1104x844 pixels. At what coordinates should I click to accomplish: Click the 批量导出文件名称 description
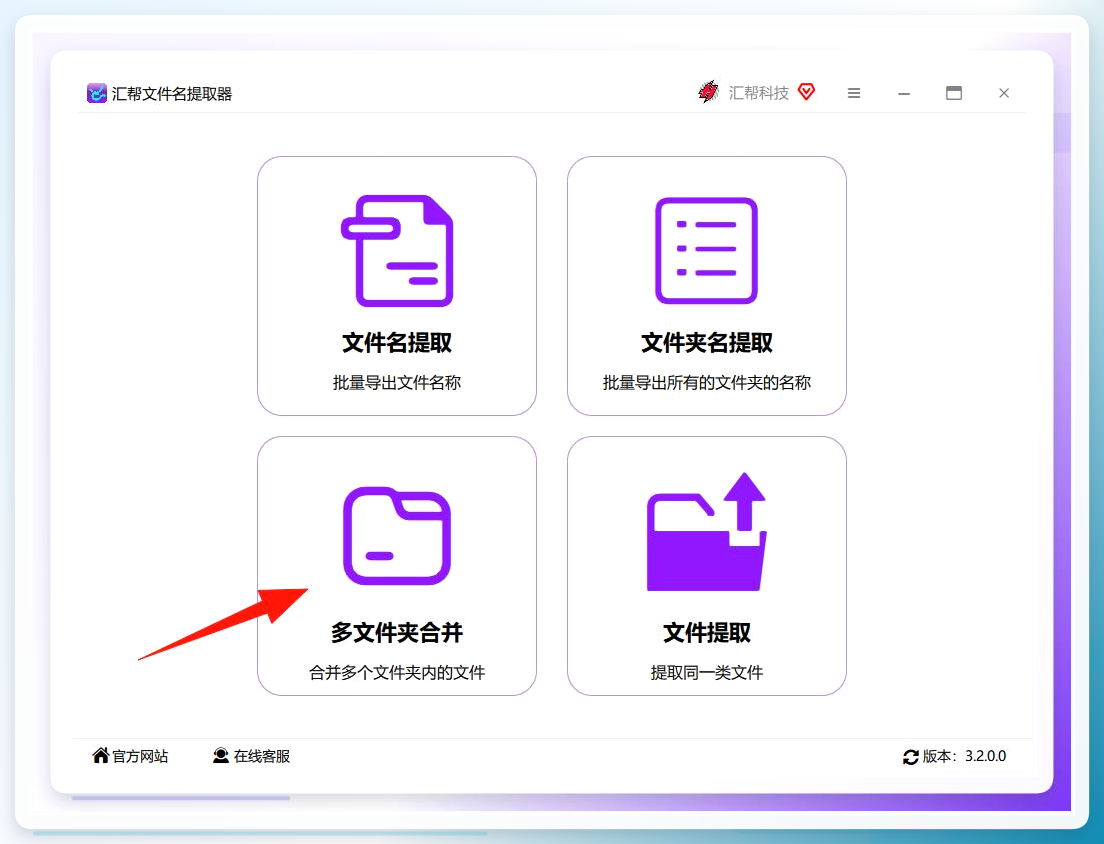(x=397, y=382)
